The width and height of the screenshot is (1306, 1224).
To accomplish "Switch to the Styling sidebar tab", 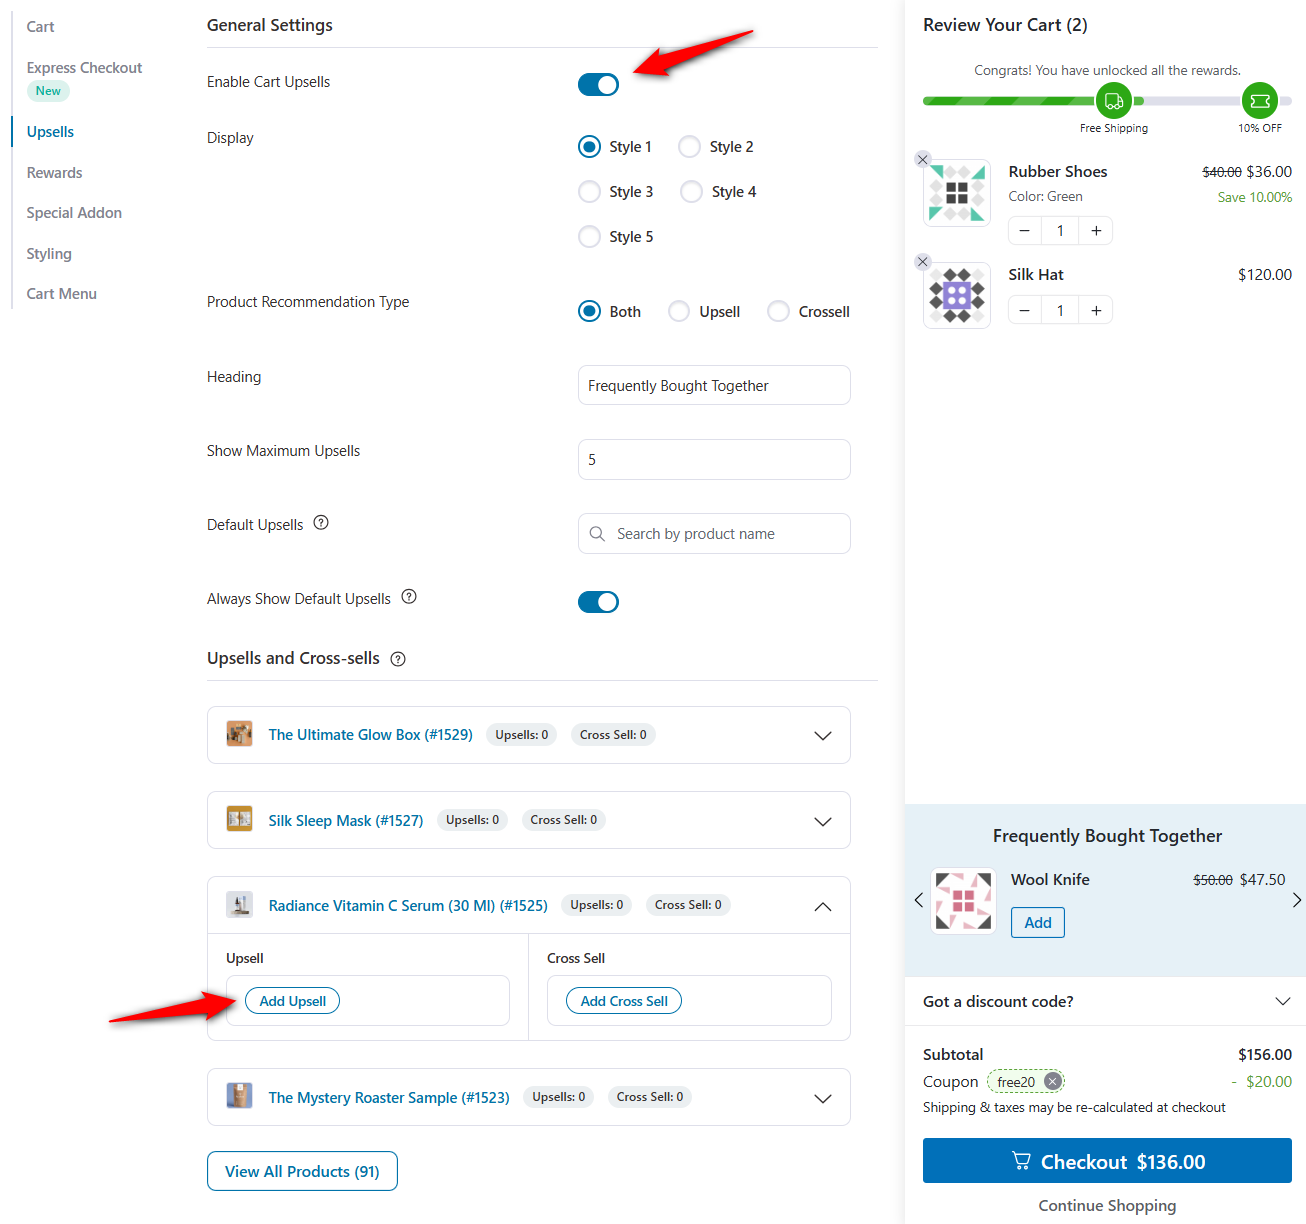I will tap(49, 253).
